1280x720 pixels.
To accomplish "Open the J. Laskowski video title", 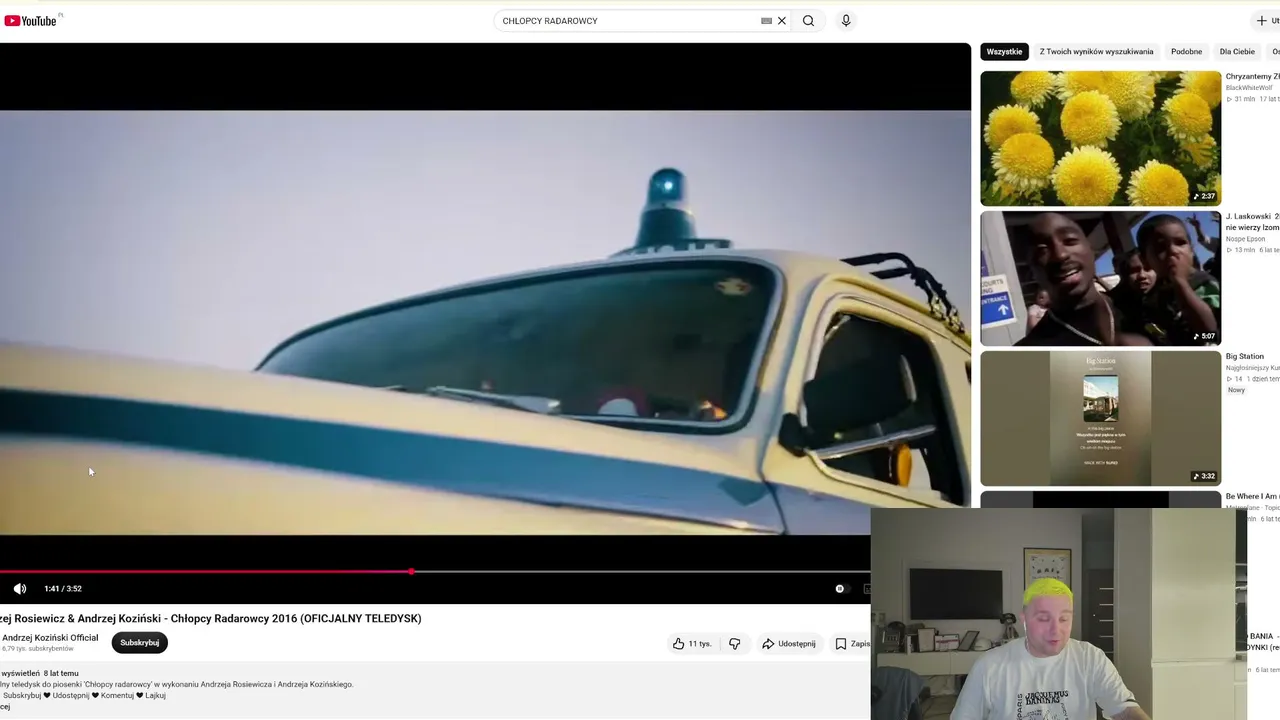I will [1253, 222].
